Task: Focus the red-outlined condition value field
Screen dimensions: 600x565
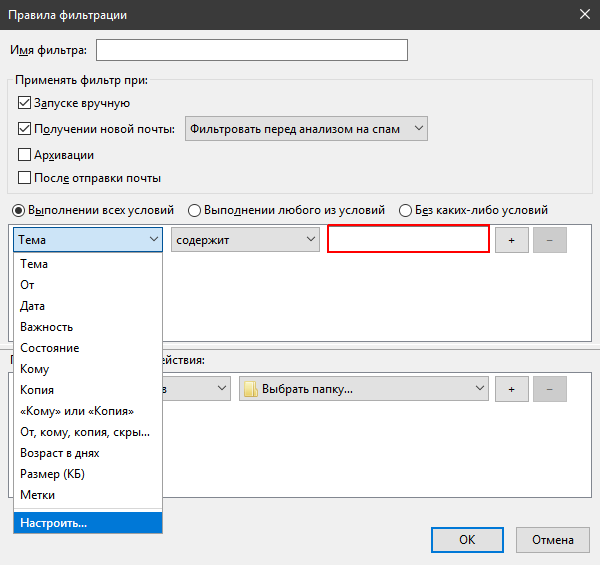Action: click(x=408, y=240)
